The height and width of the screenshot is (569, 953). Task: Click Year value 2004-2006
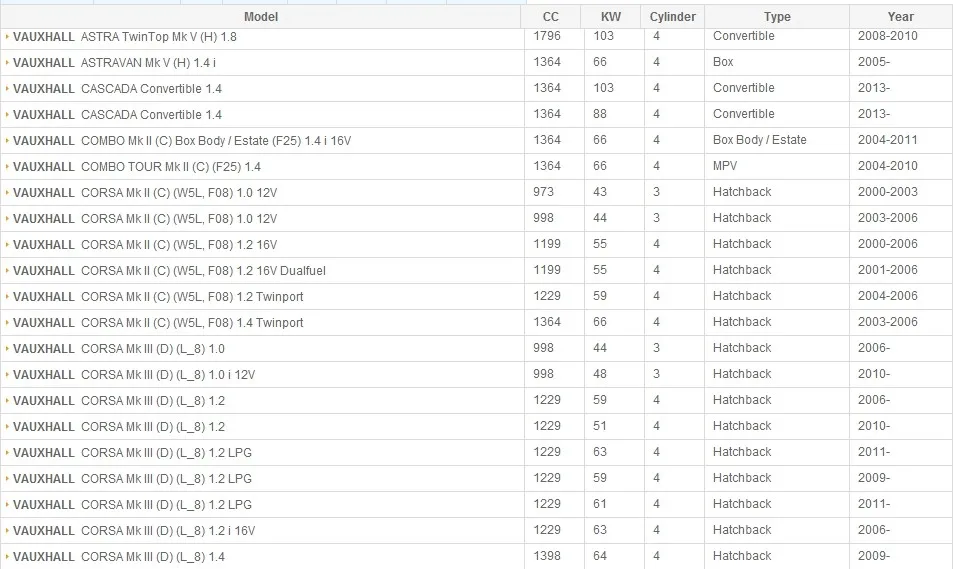coord(888,296)
